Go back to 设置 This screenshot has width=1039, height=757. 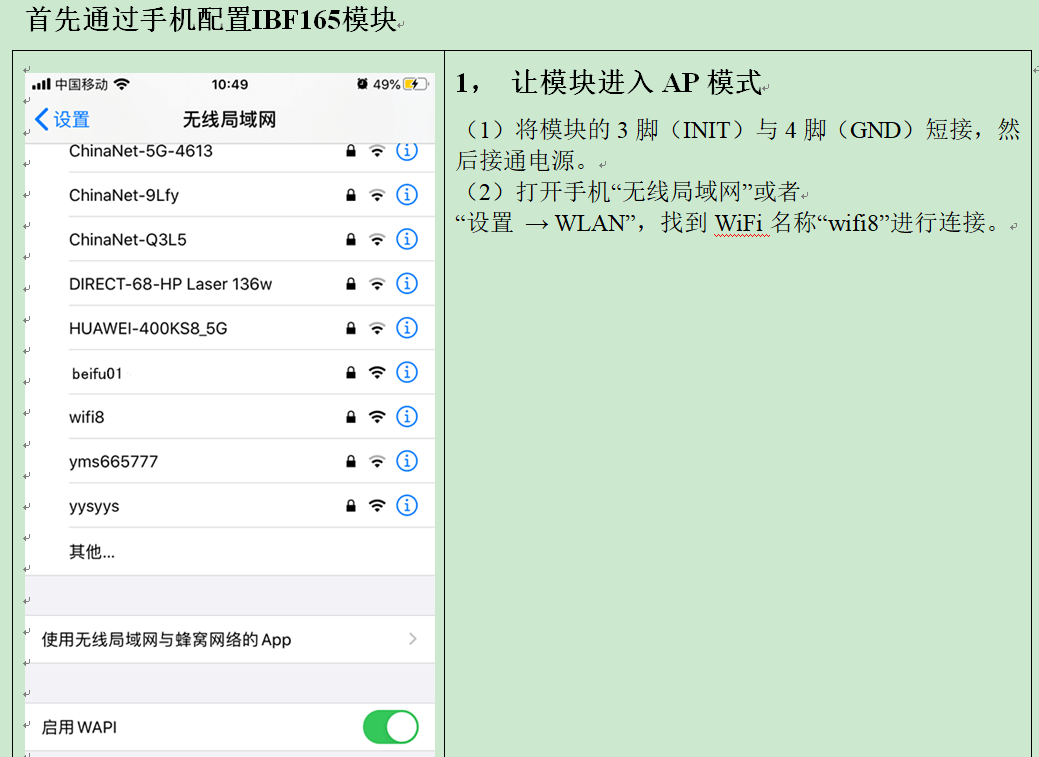coord(62,120)
